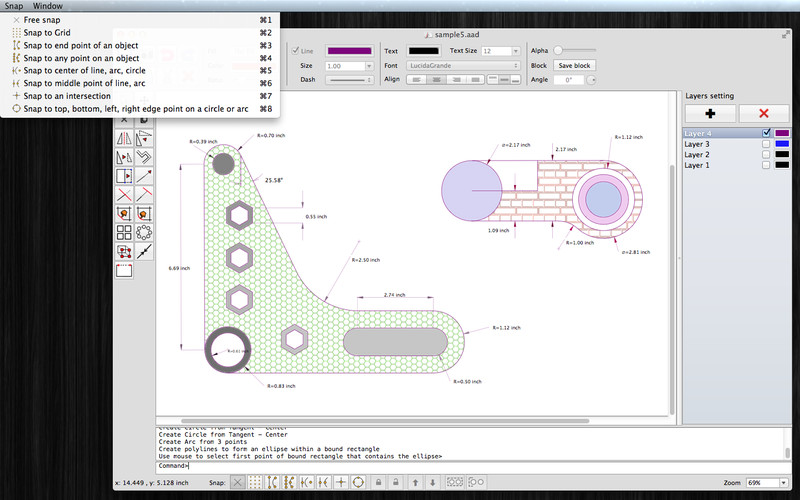Screen dimensions: 800x500
Task: Activate snap to circle edge icon in bottom bar
Action: click(x=358, y=482)
